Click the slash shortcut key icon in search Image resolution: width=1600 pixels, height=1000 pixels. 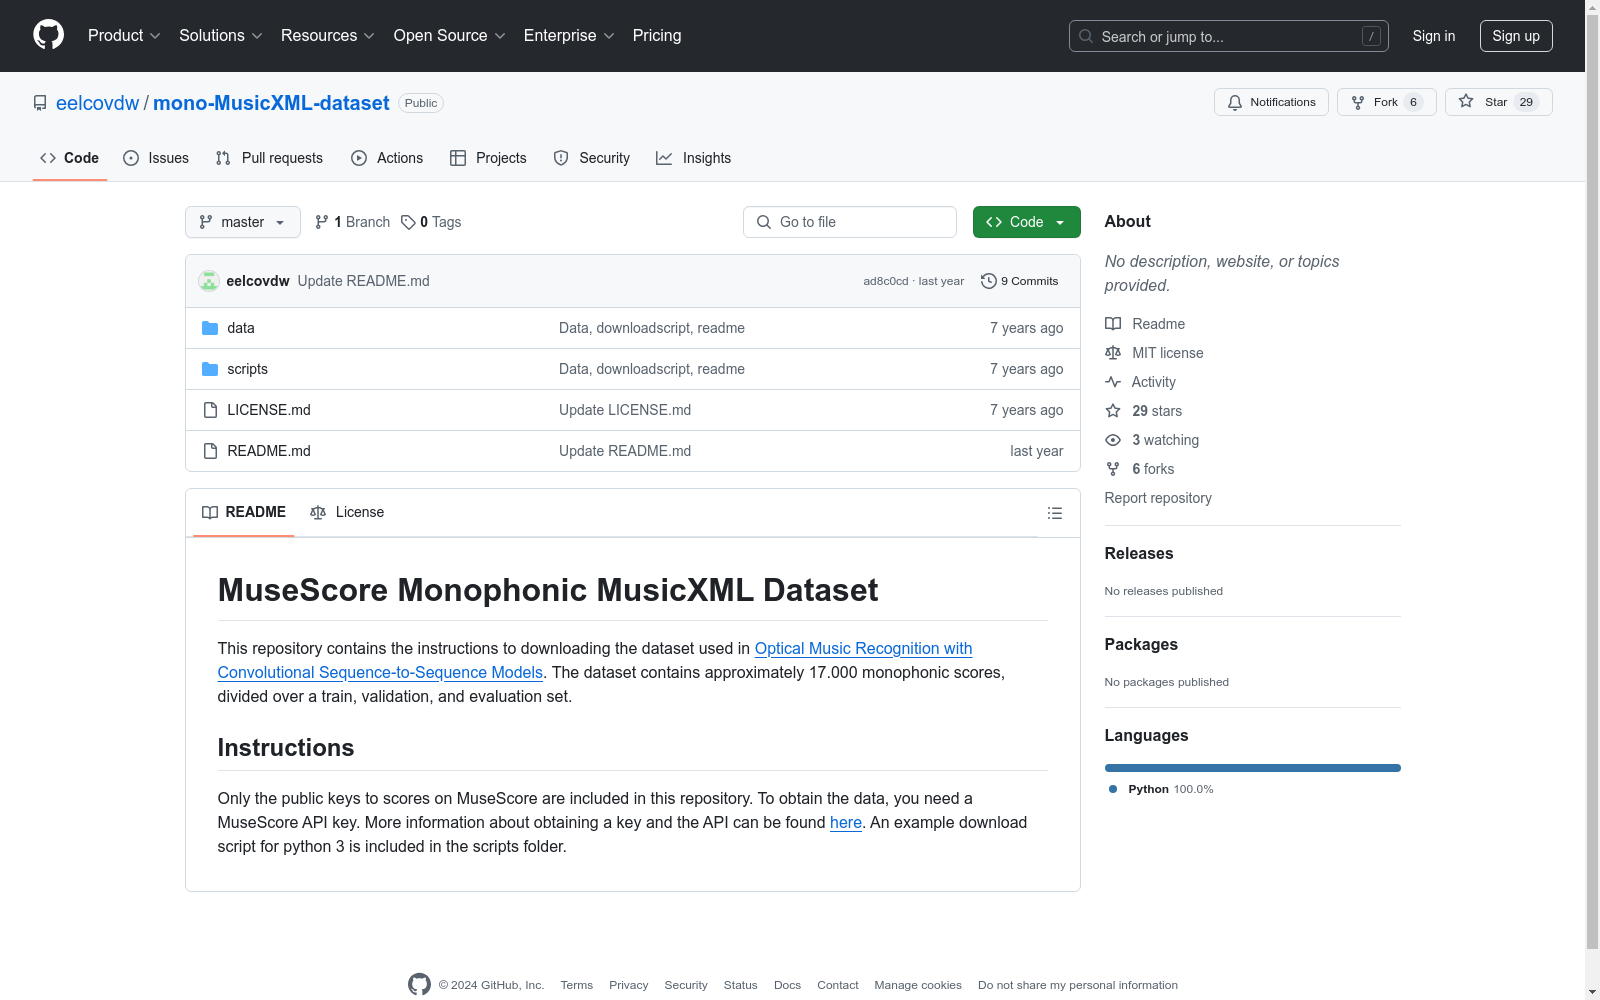tap(1371, 36)
